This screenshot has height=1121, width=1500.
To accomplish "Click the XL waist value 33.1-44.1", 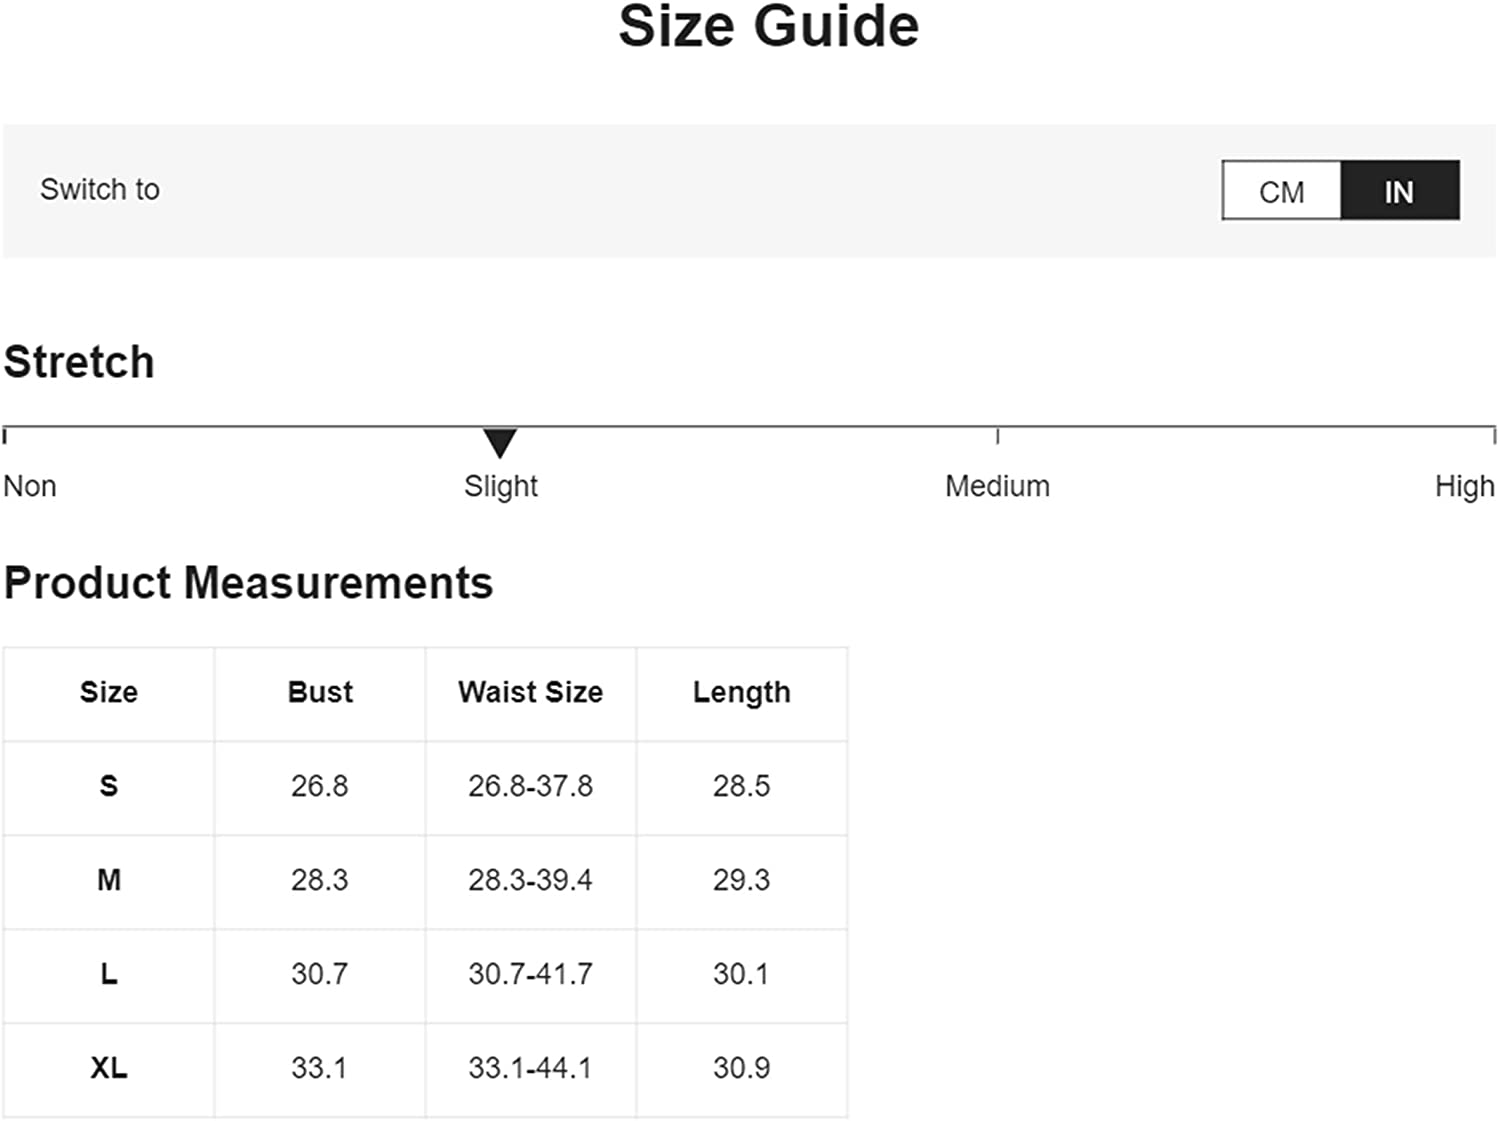I will pyautogui.click(x=530, y=1068).
